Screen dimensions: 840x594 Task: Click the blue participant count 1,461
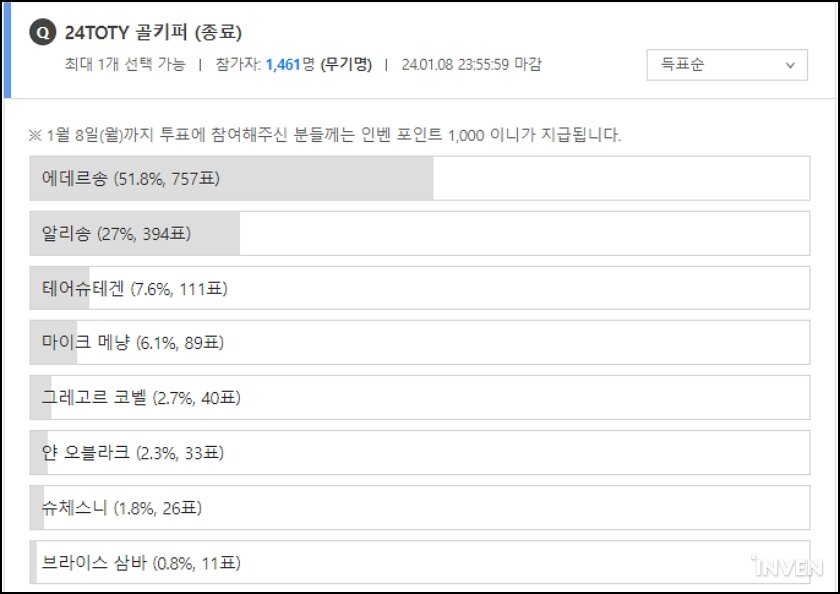tap(283, 65)
